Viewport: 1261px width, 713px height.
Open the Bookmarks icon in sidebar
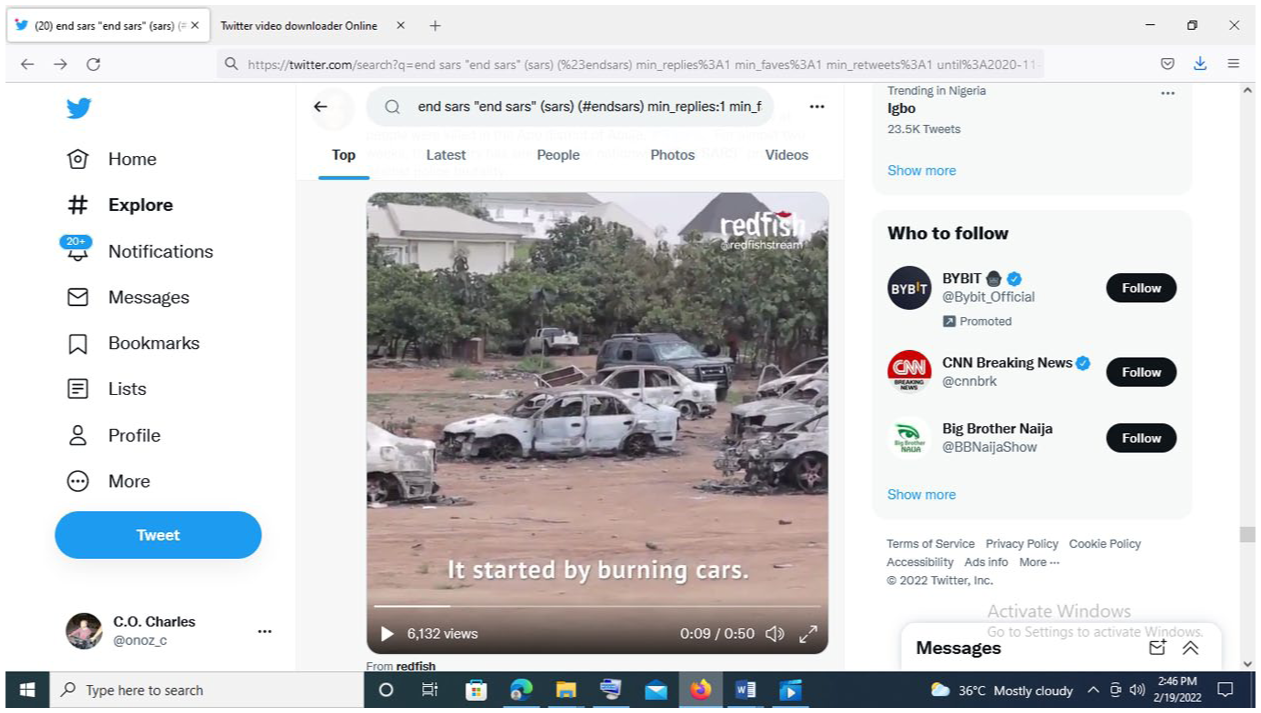[78, 344]
